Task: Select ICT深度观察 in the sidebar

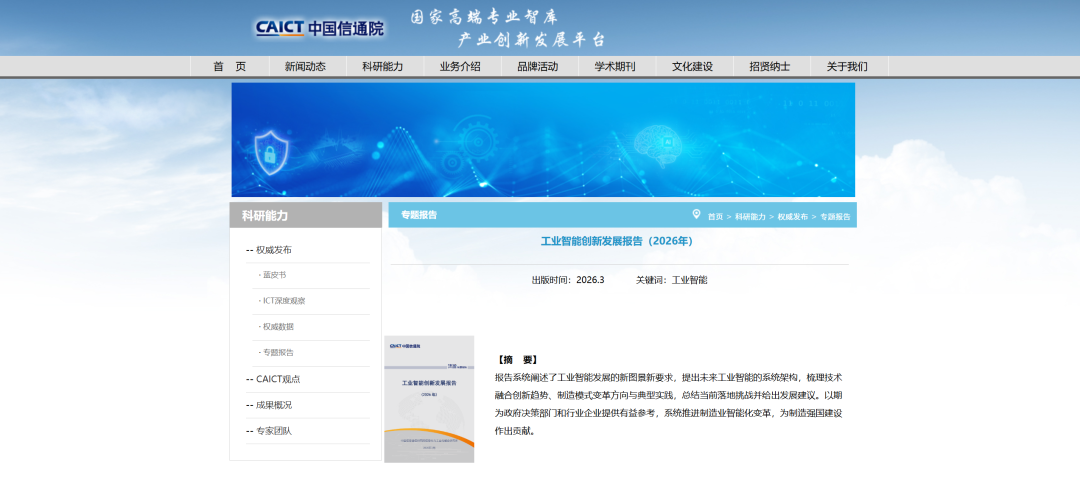Action: pos(282,301)
